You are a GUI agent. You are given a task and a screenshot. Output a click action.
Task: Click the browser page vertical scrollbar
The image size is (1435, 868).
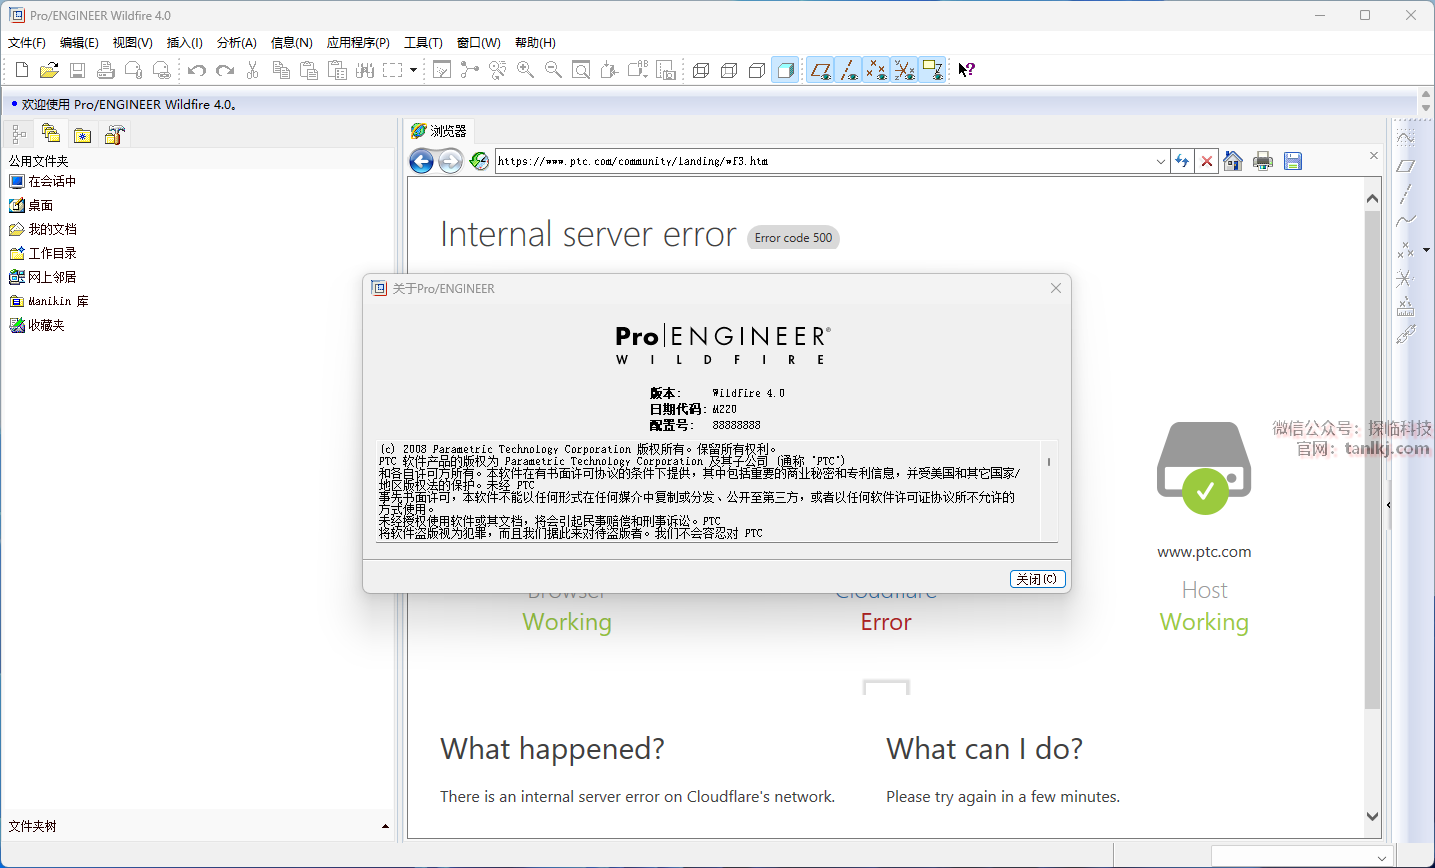(x=1372, y=460)
